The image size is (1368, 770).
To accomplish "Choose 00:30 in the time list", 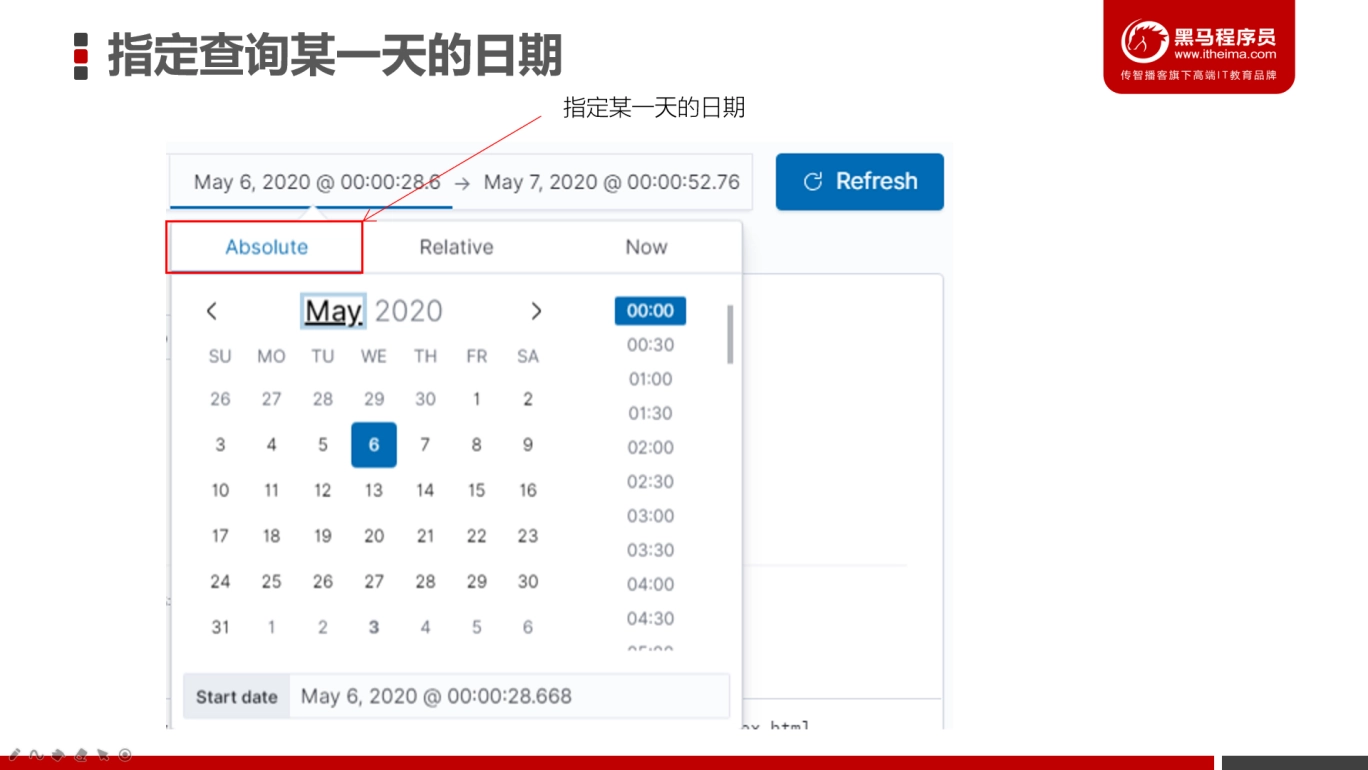I will [650, 345].
